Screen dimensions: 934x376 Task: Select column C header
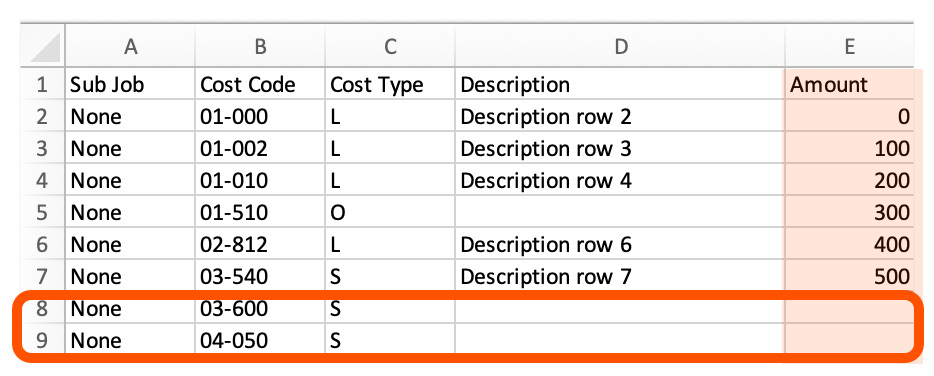(390, 46)
